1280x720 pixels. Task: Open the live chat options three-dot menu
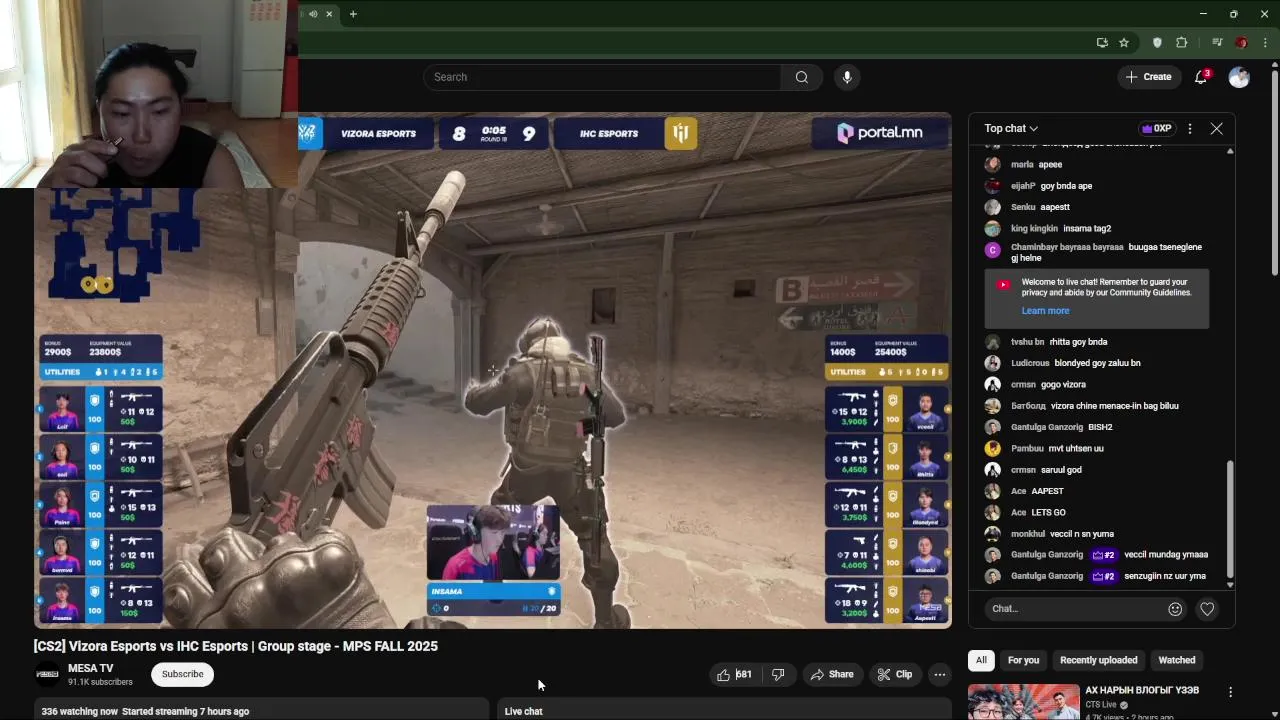(1189, 129)
